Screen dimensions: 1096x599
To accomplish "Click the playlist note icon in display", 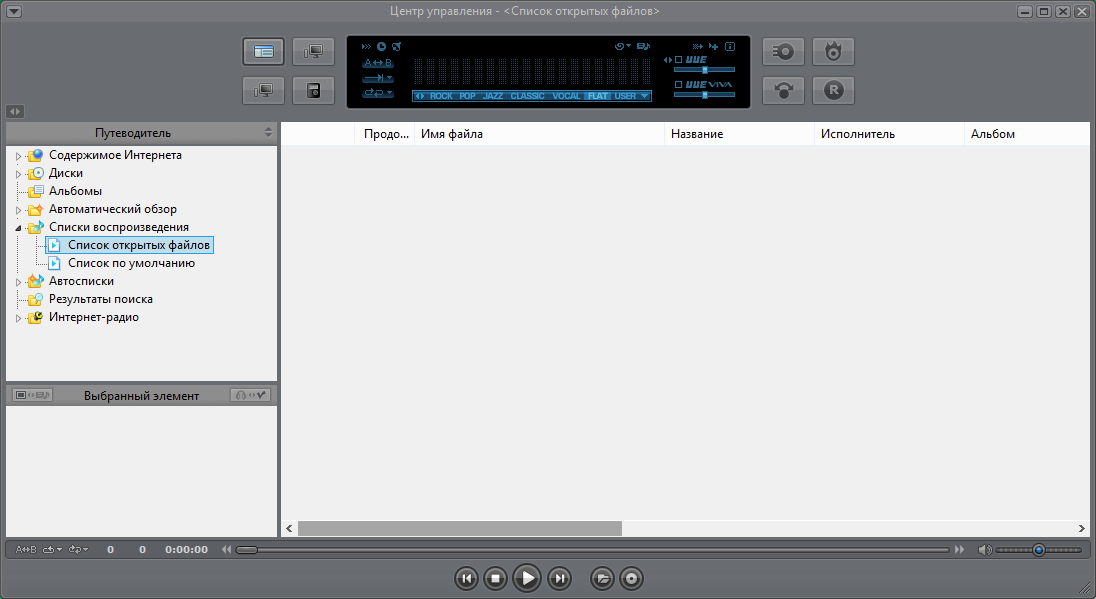I will point(643,47).
